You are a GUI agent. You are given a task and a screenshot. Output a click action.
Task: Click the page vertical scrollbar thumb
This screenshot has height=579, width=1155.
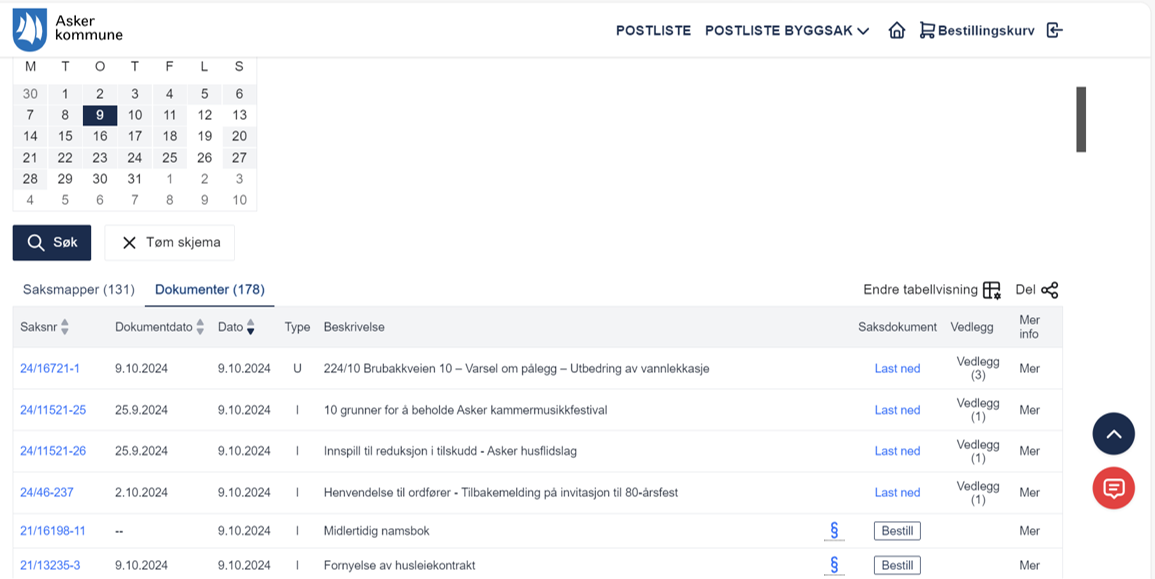point(1081,119)
